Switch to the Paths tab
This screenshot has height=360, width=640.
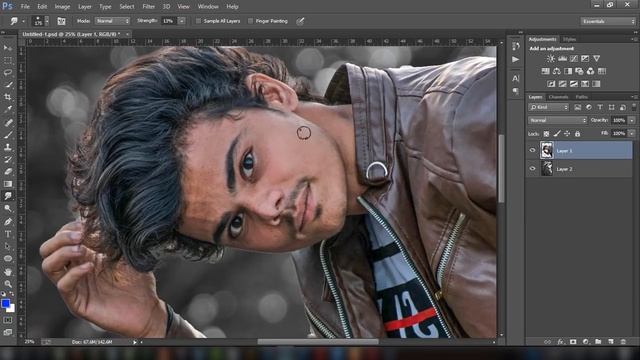point(582,97)
